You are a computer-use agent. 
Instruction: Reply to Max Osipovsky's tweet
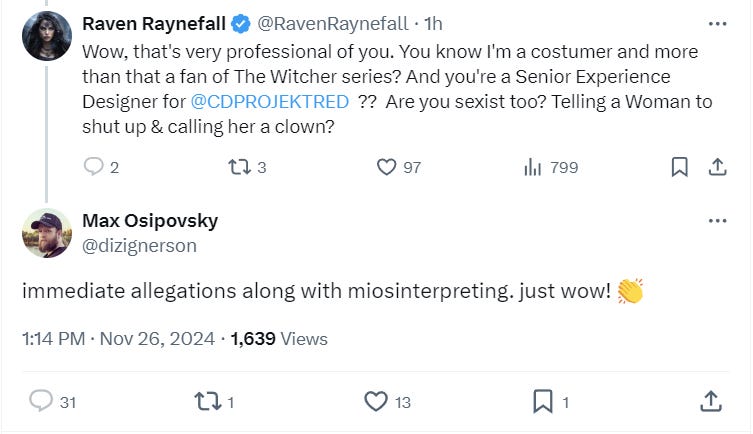pos(41,401)
